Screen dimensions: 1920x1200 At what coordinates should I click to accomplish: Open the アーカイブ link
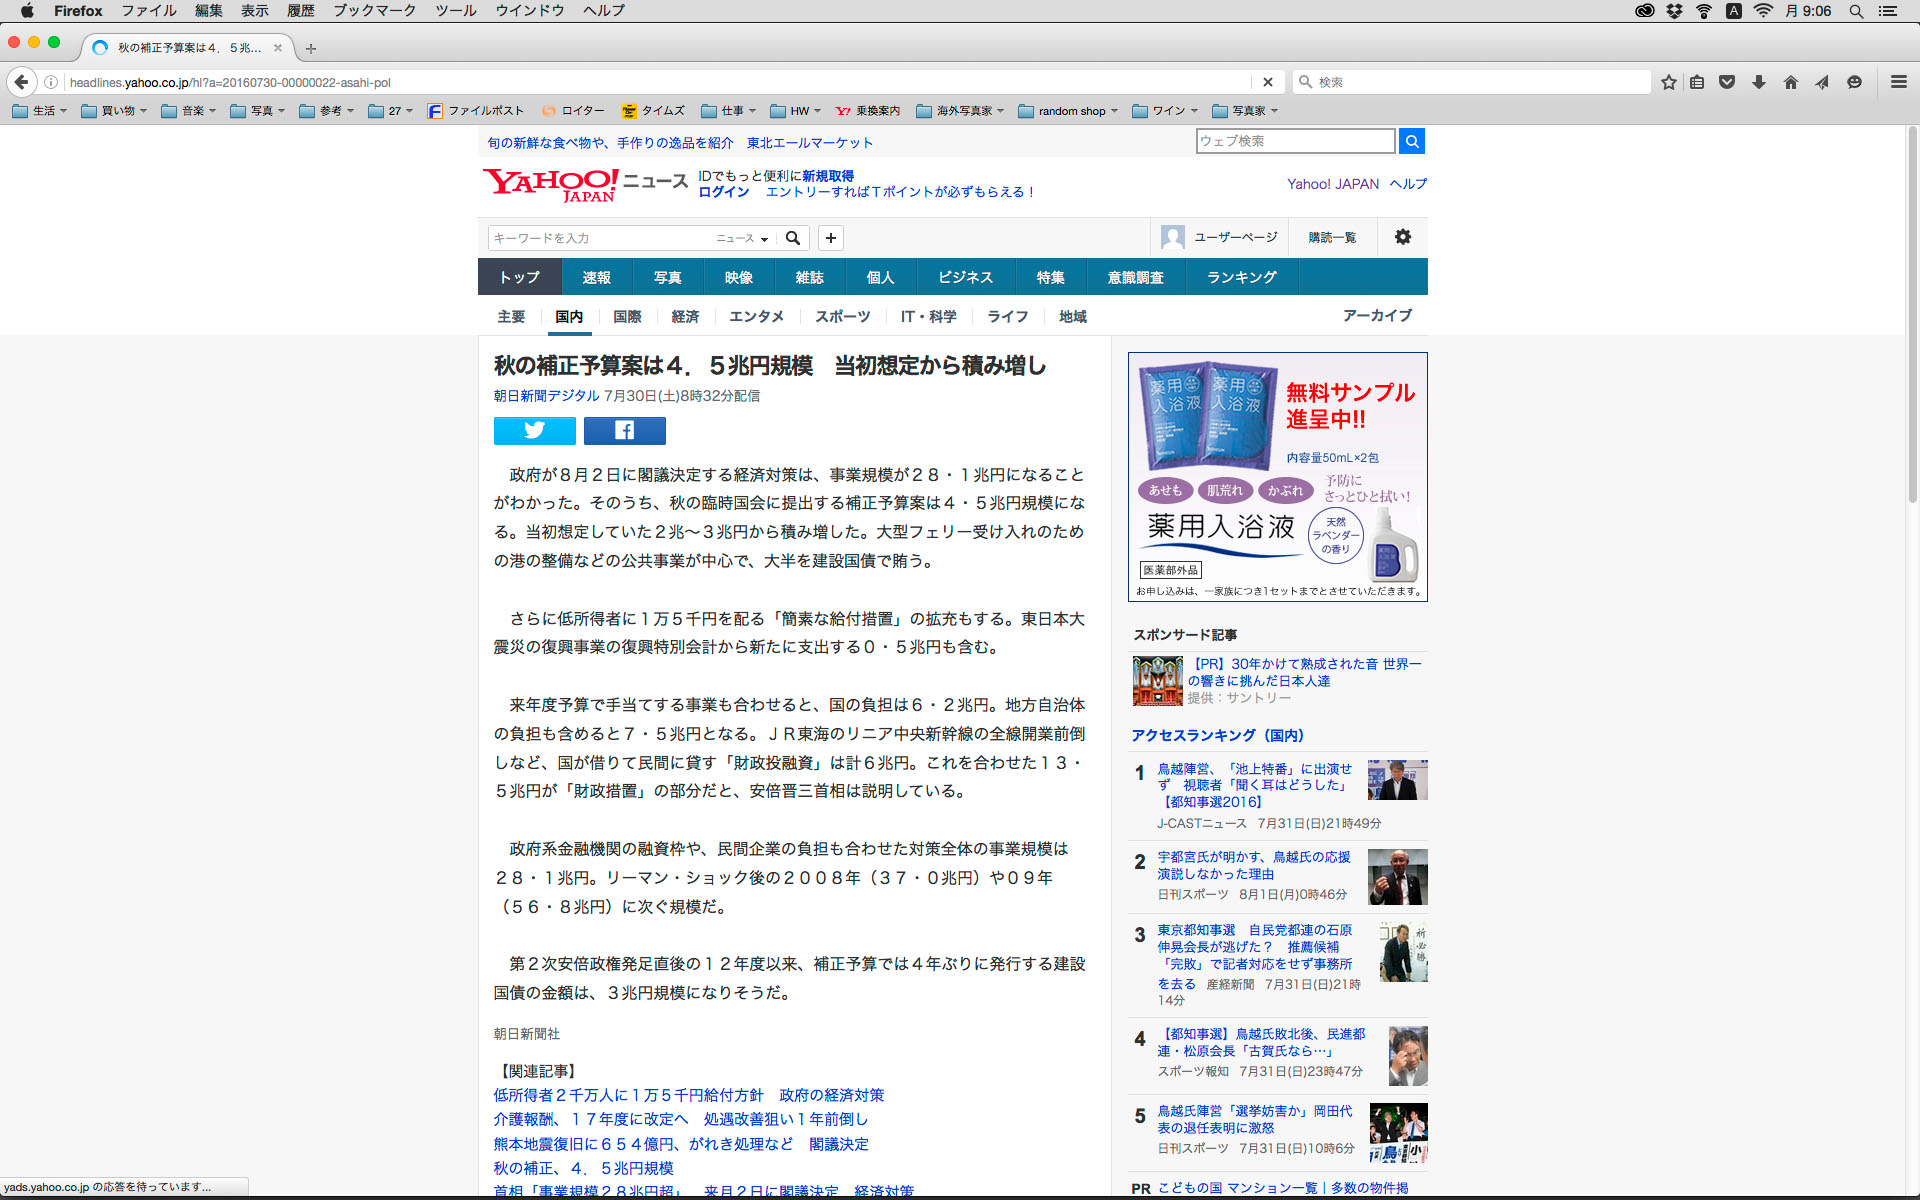pos(1377,315)
